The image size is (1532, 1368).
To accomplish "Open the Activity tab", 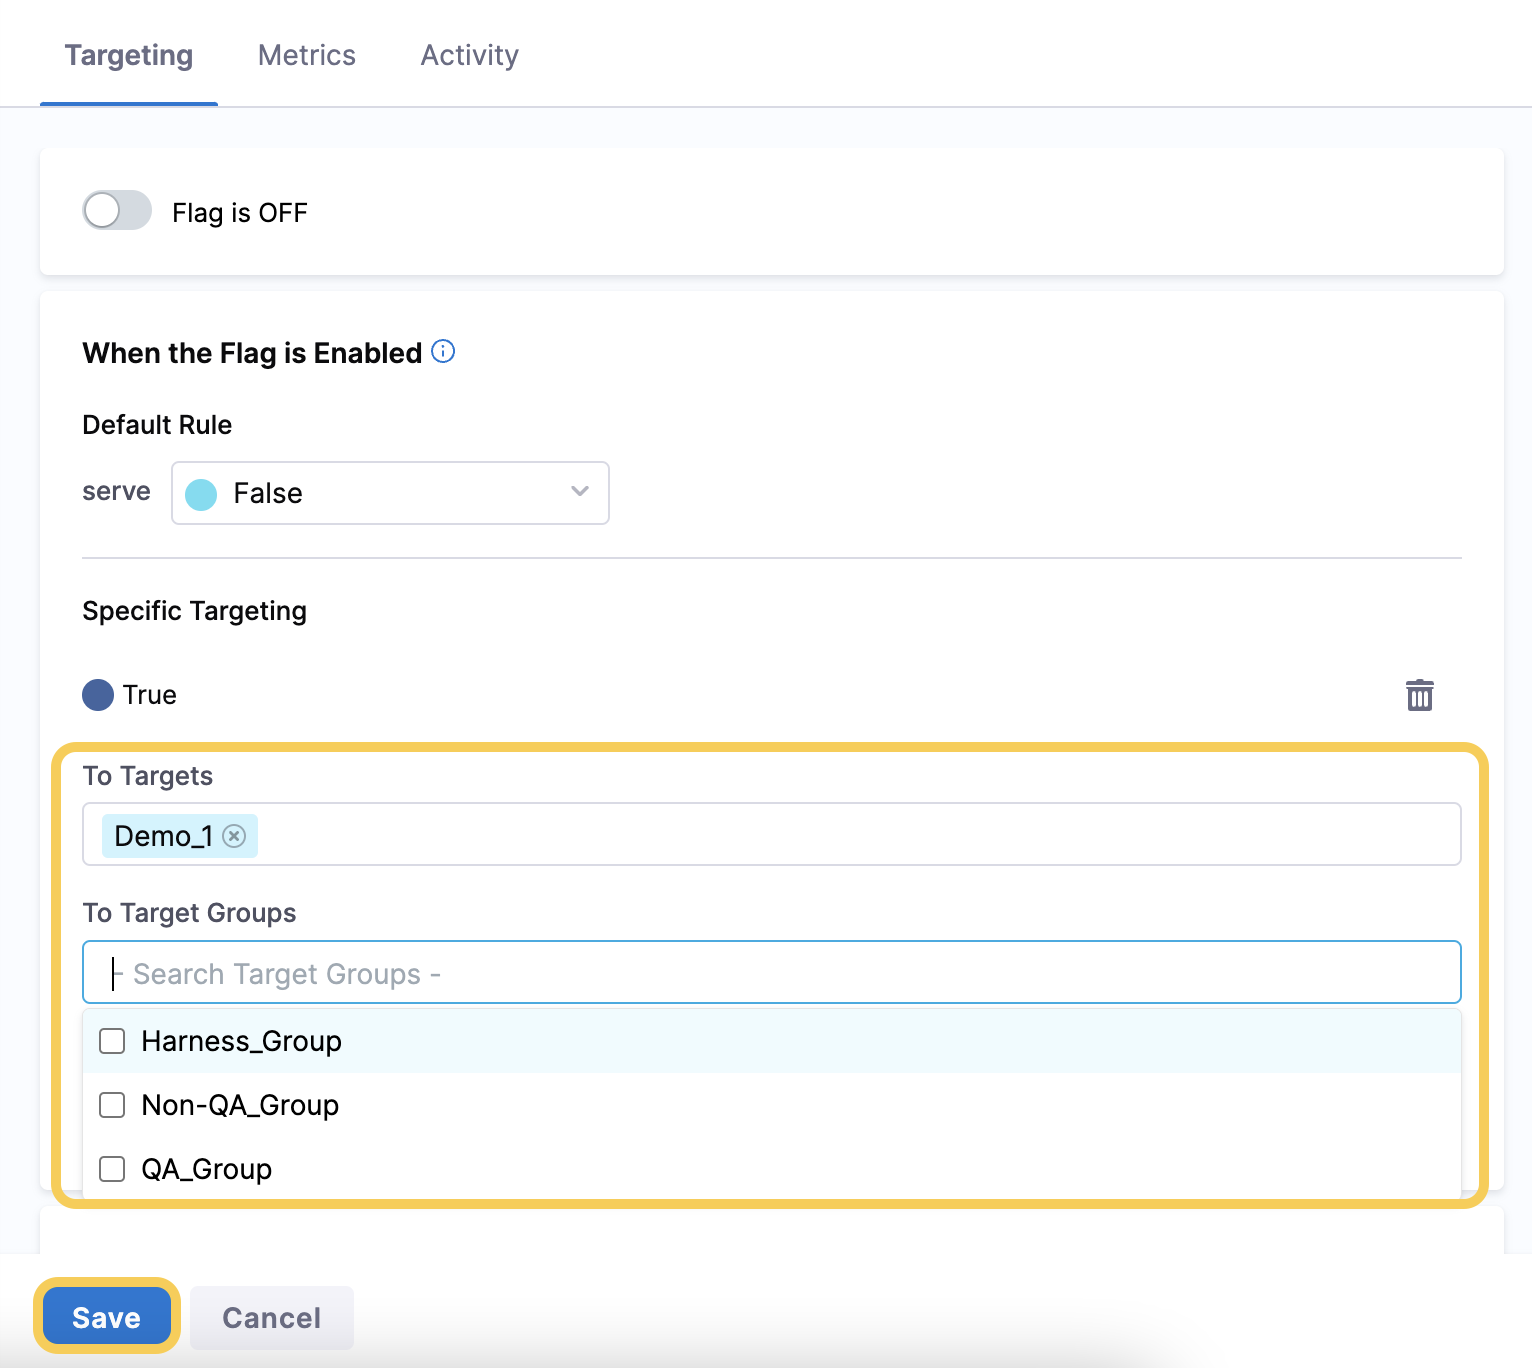I will click(x=468, y=55).
